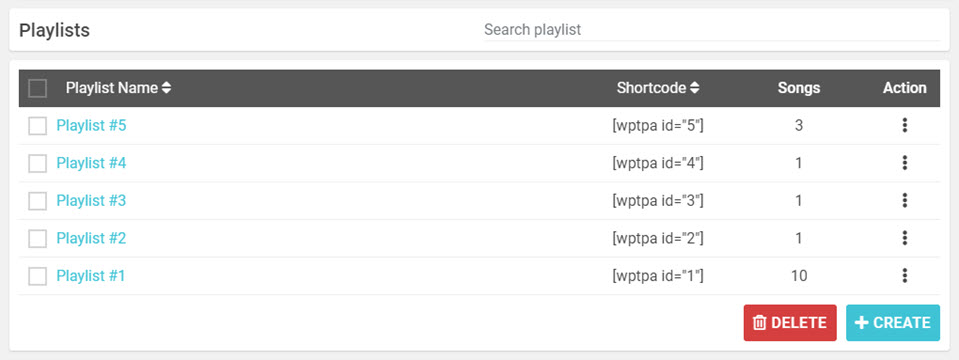
Task: Check the box next to Playlist #5
Action: pyautogui.click(x=37, y=126)
